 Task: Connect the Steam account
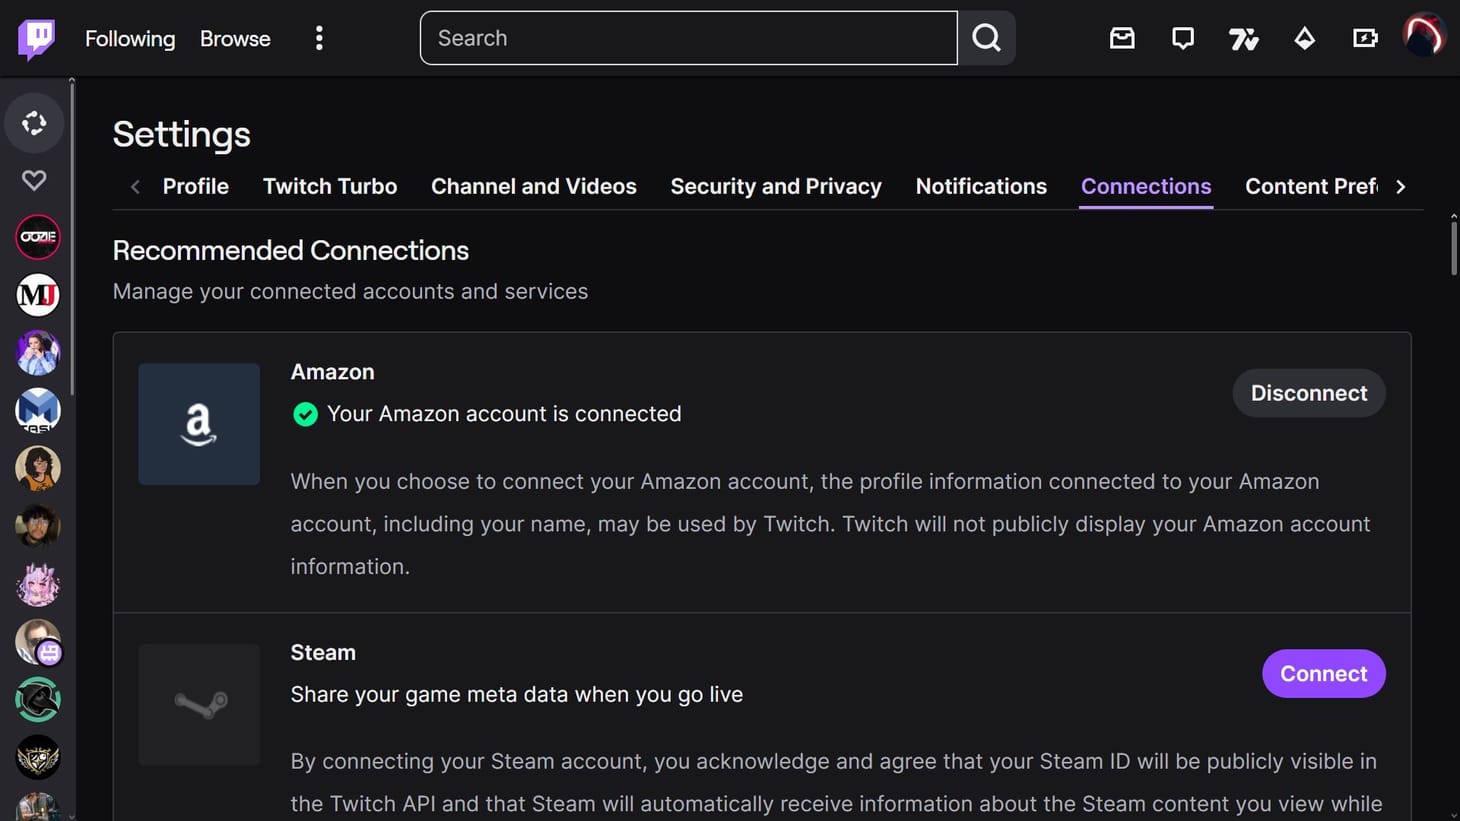point(1323,674)
